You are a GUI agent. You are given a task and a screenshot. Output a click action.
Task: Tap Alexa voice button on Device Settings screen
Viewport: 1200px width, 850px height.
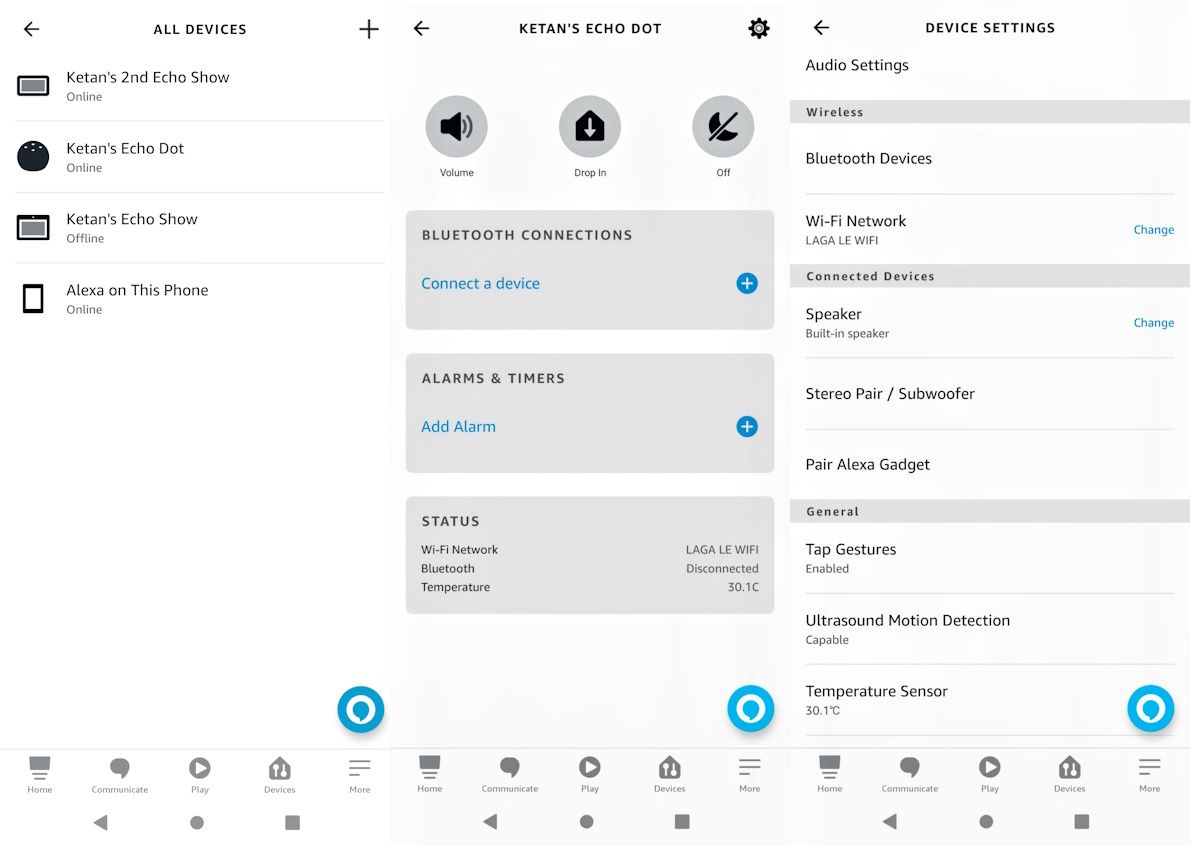[1151, 709]
